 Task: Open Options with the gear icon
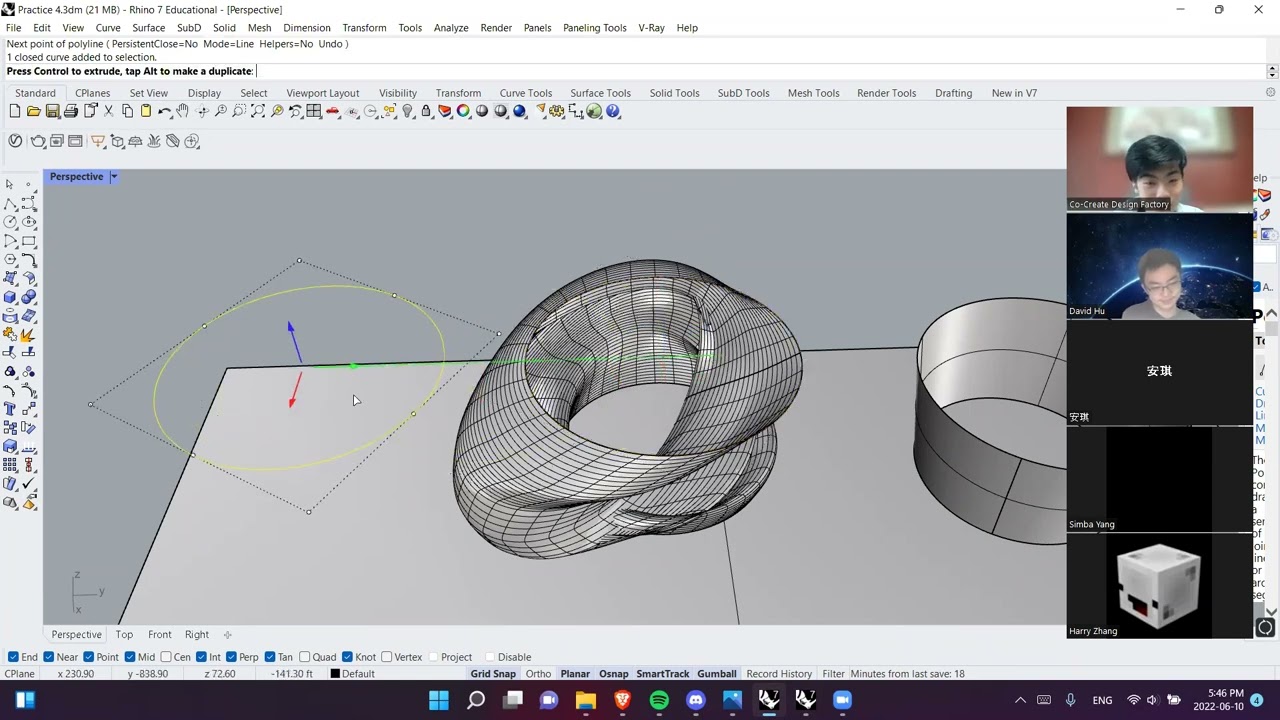tap(556, 111)
